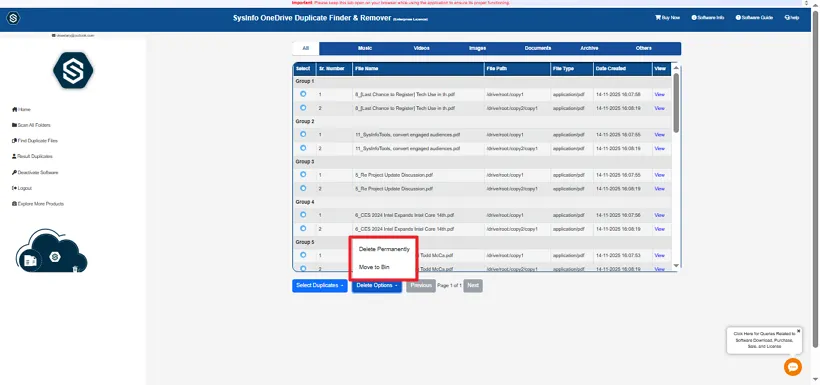Select Group 2 row 1 radio button
This screenshot has height=385, width=820.
303,134
